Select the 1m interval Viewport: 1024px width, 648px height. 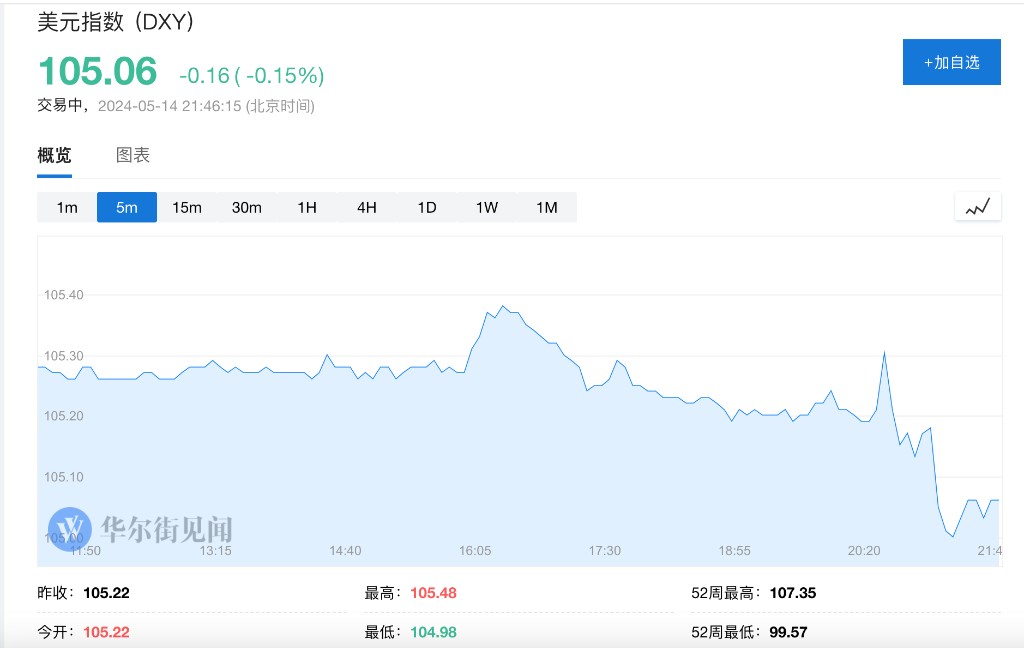(67, 207)
